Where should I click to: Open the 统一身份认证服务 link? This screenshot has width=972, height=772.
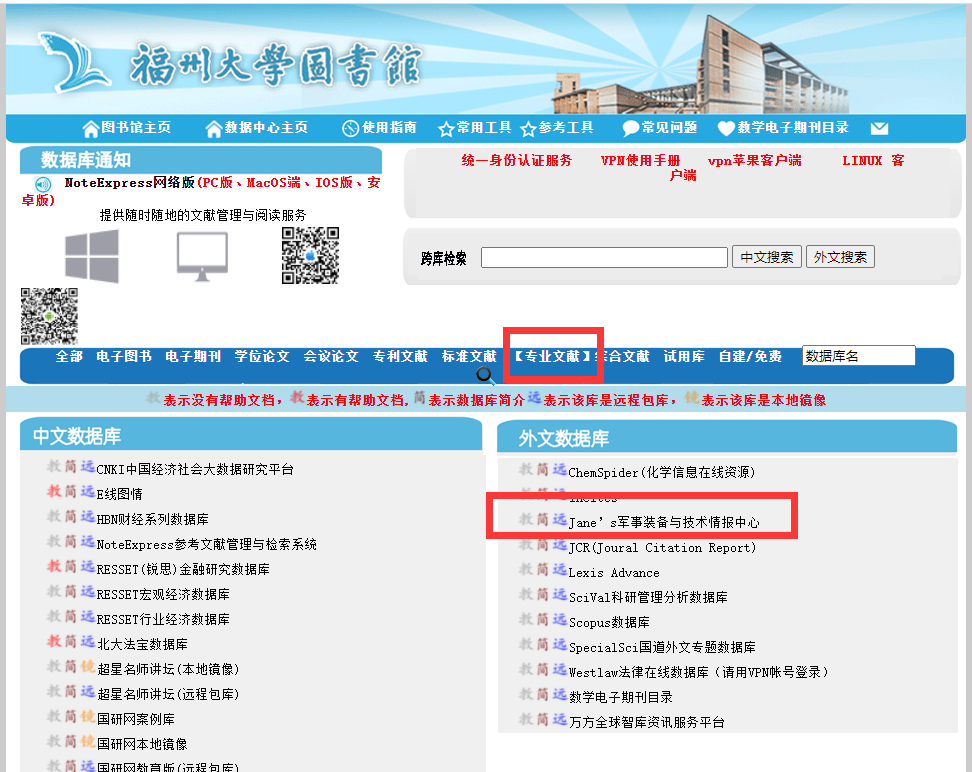click(x=516, y=160)
